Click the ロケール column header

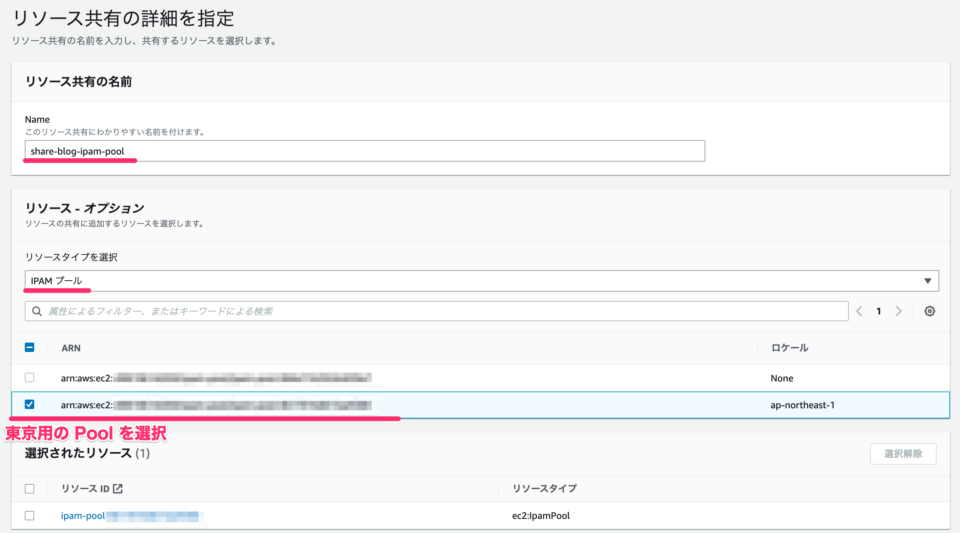[789, 348]
